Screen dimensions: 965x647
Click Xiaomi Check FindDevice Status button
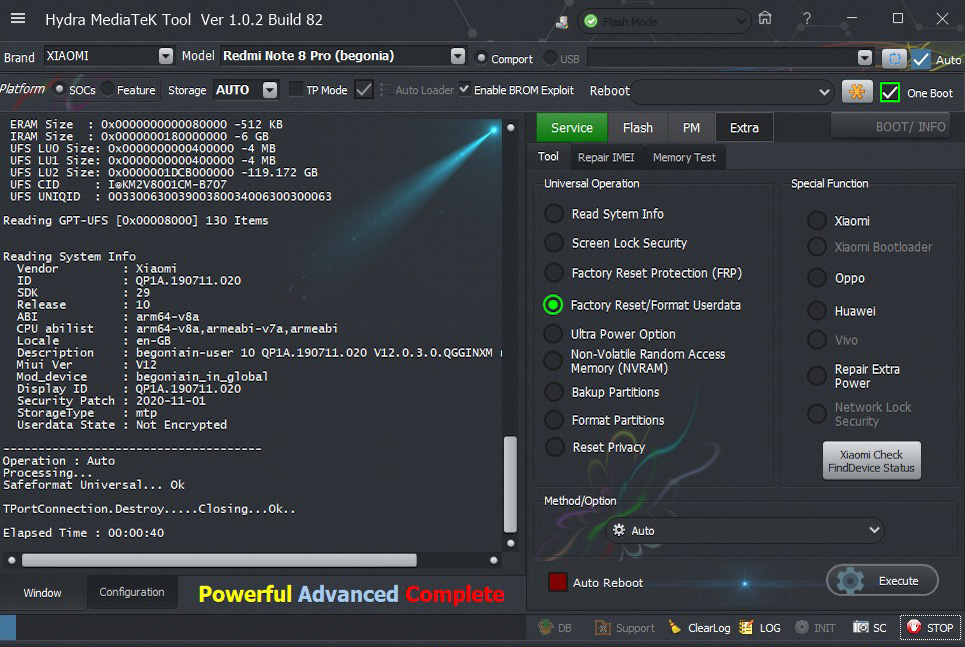(x=871, y=460)
